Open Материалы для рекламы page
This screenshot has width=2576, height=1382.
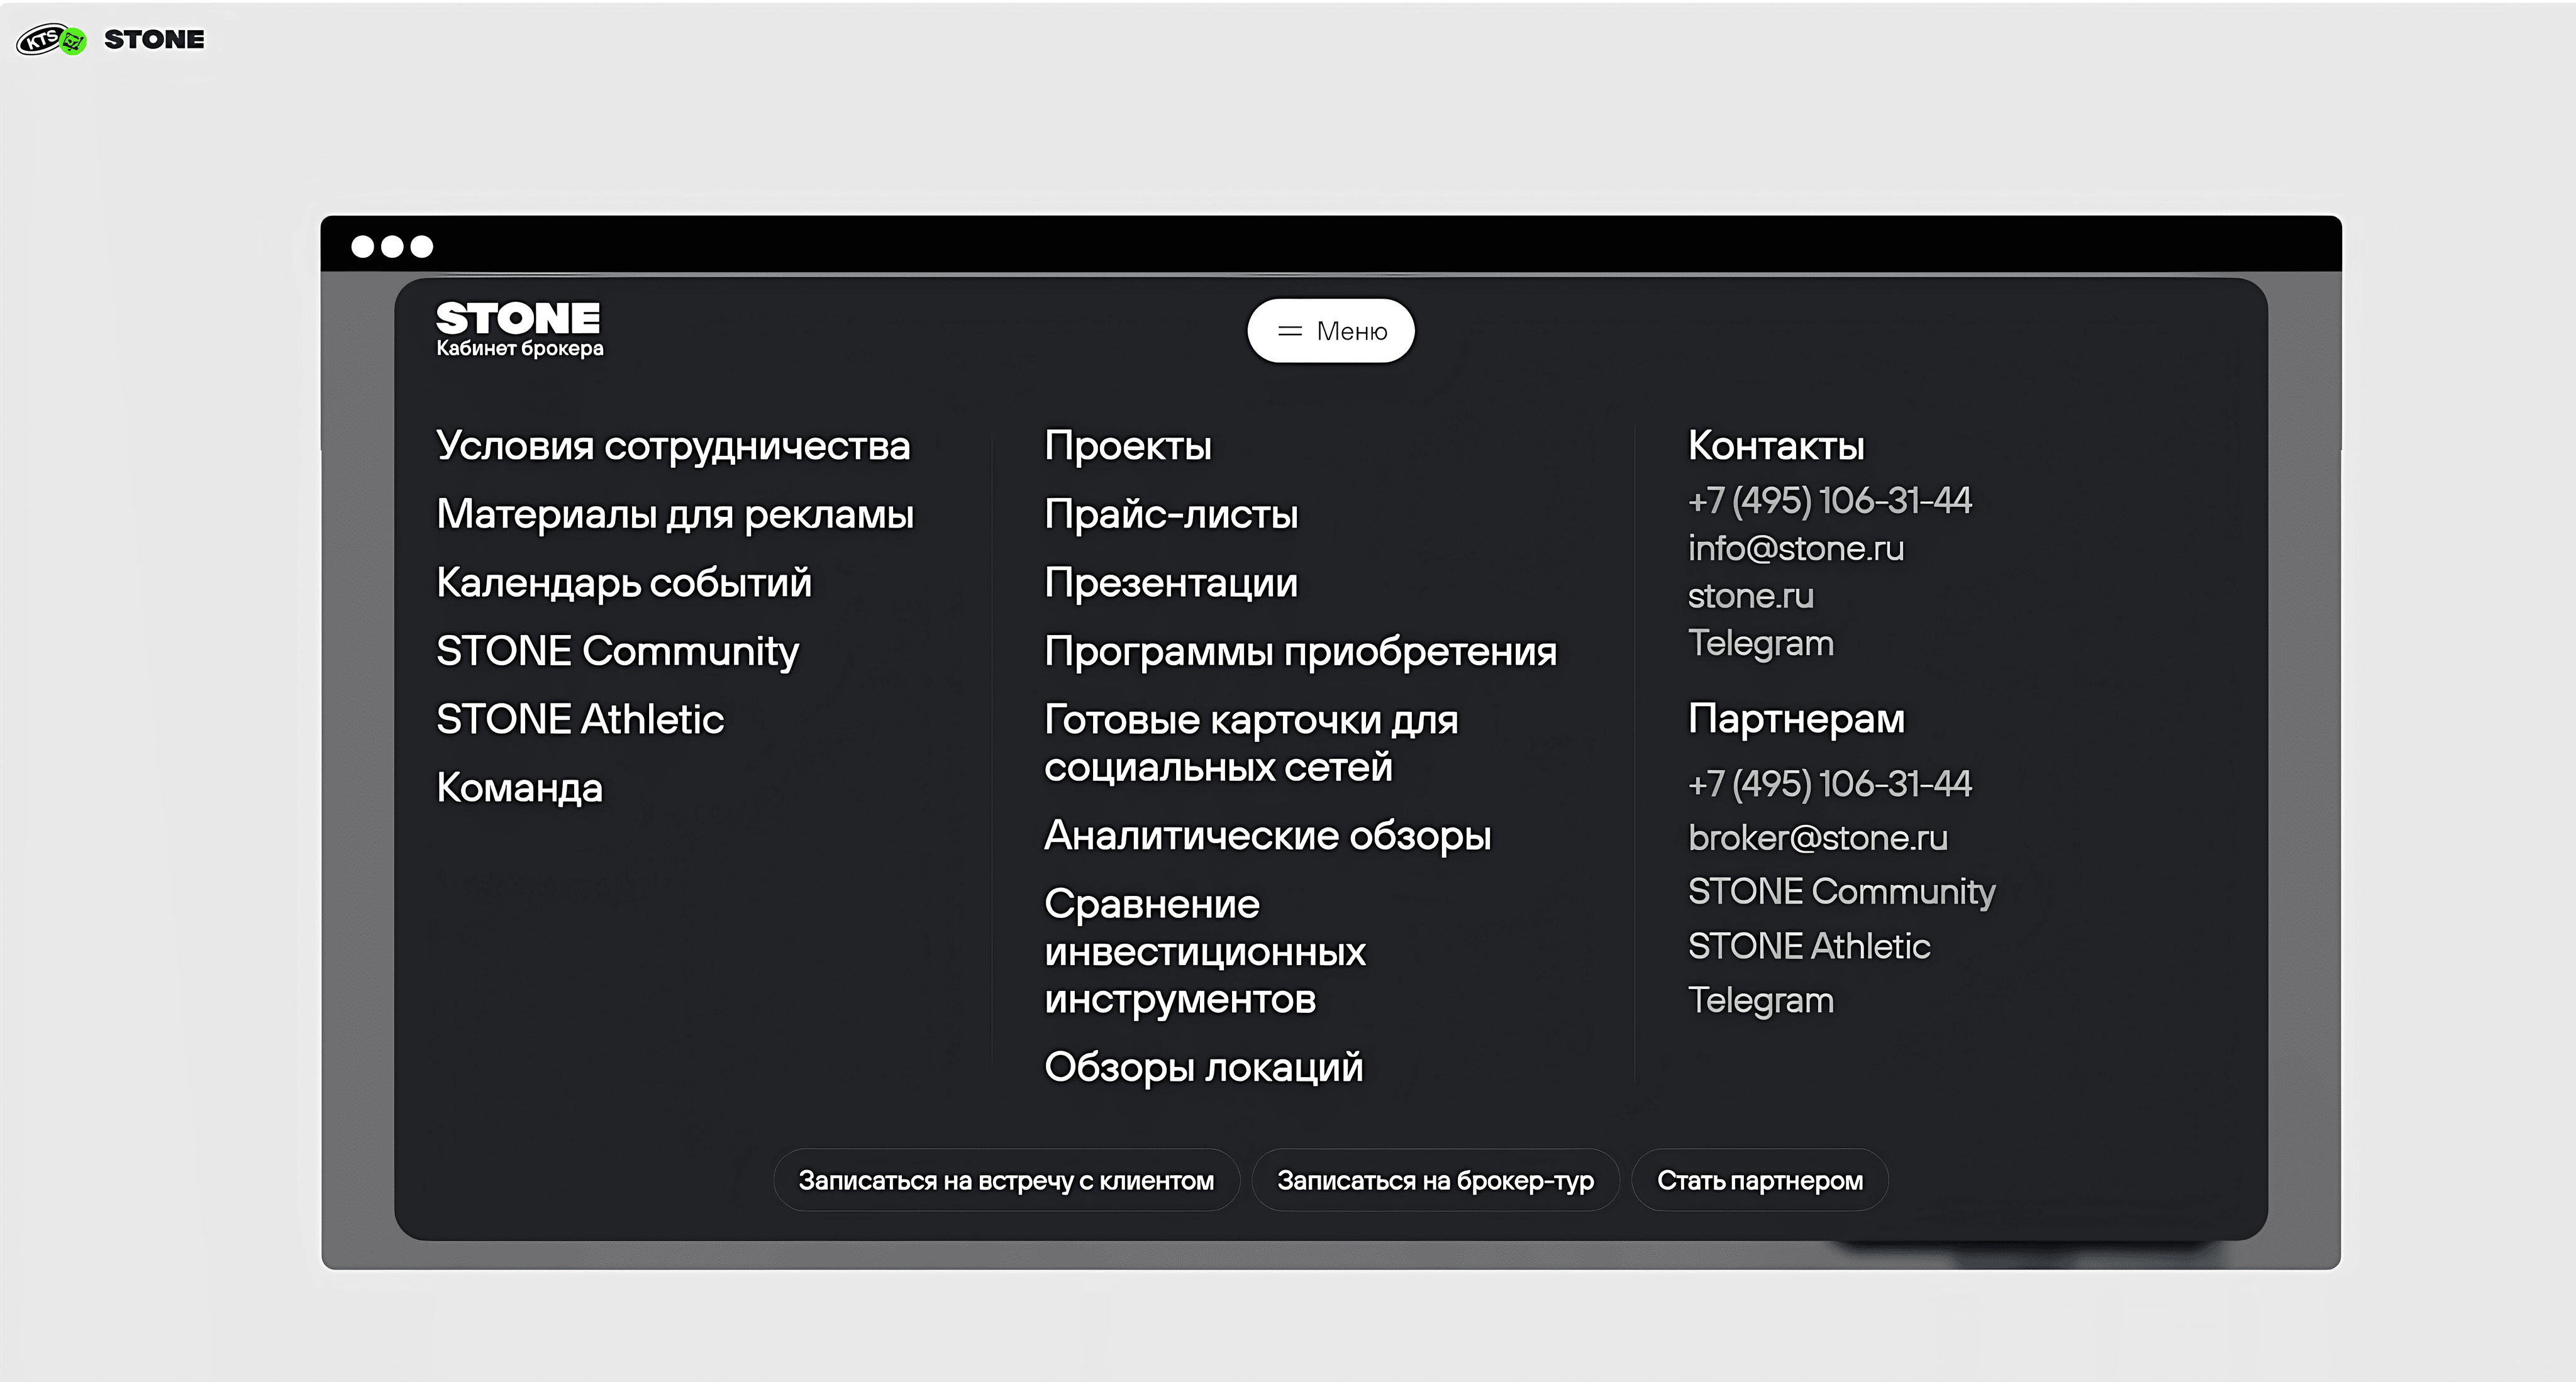(675, 514)
